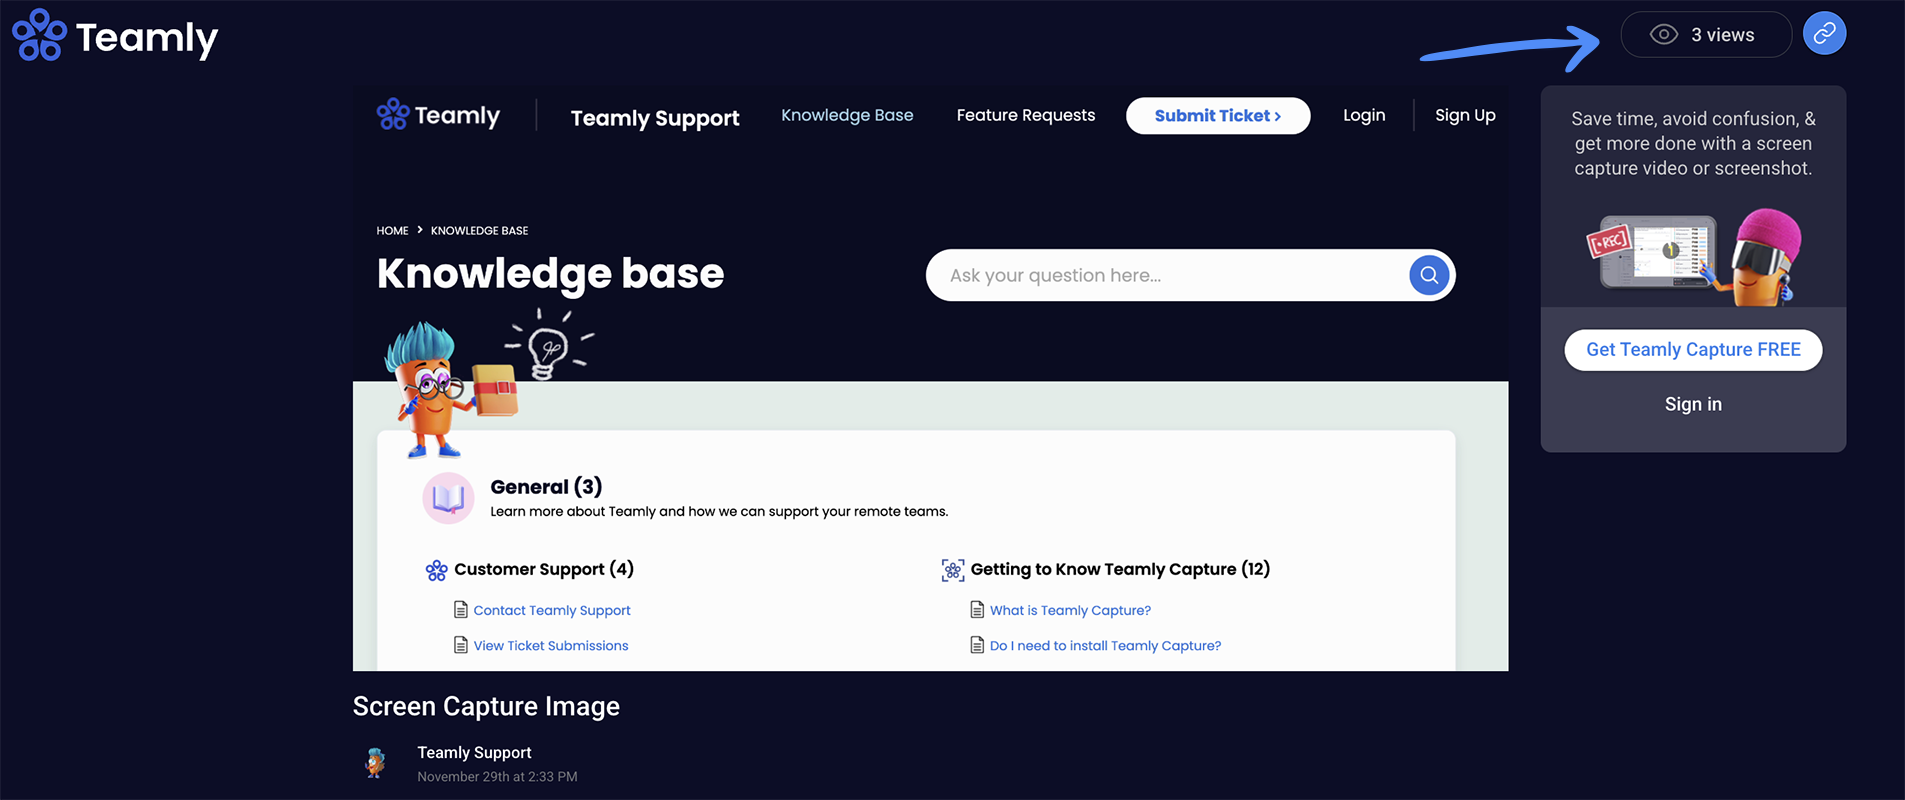Click the Teamly logo inside the captured image
Screen dimensions: 1905x800
[438, 115]
